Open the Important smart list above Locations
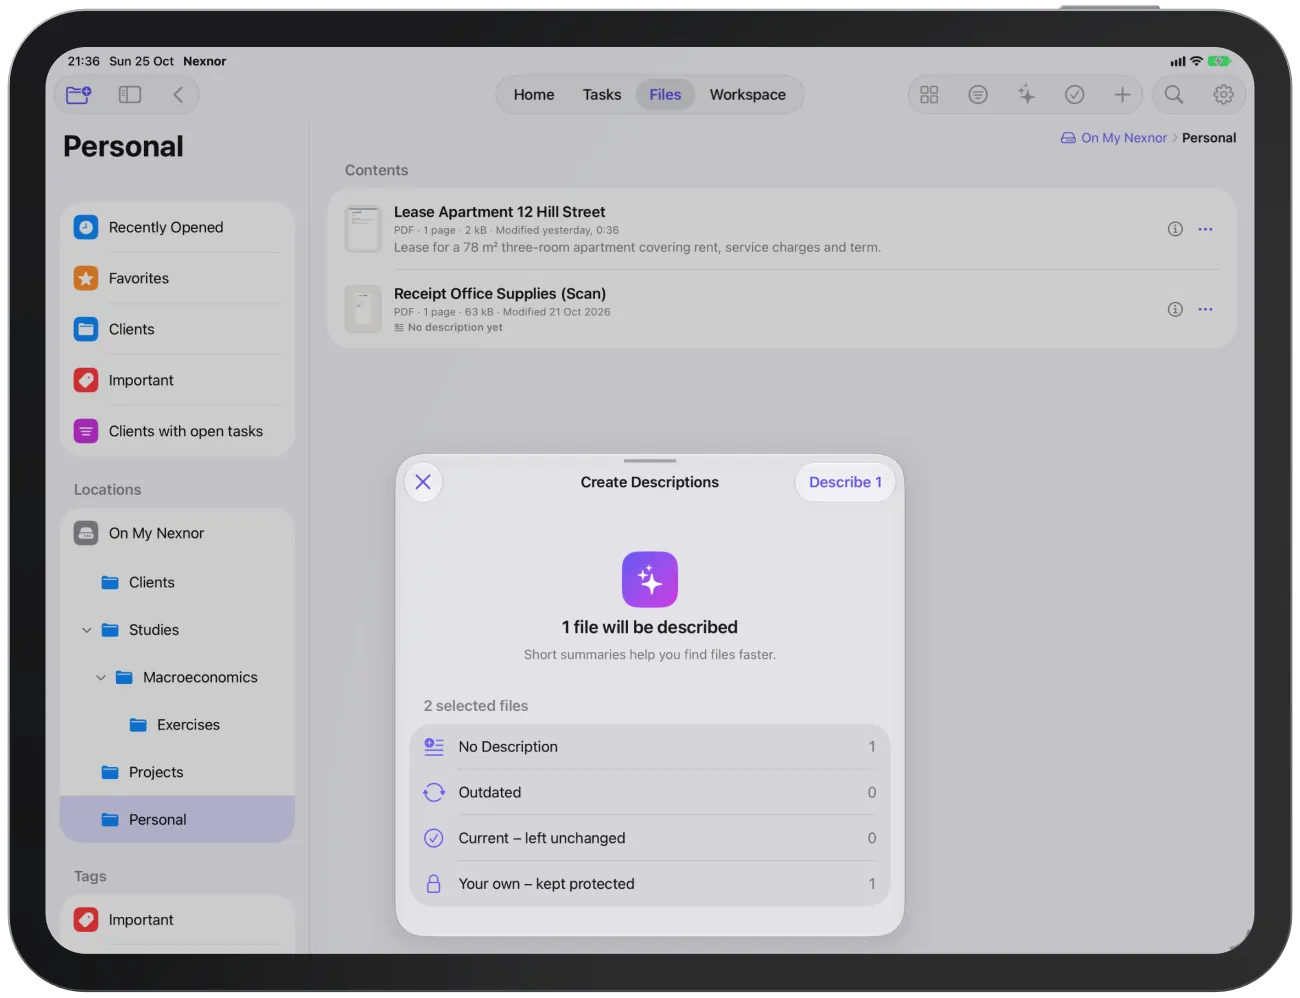Viewport: 1300px width, 998px height. click(x=177, y=381)
